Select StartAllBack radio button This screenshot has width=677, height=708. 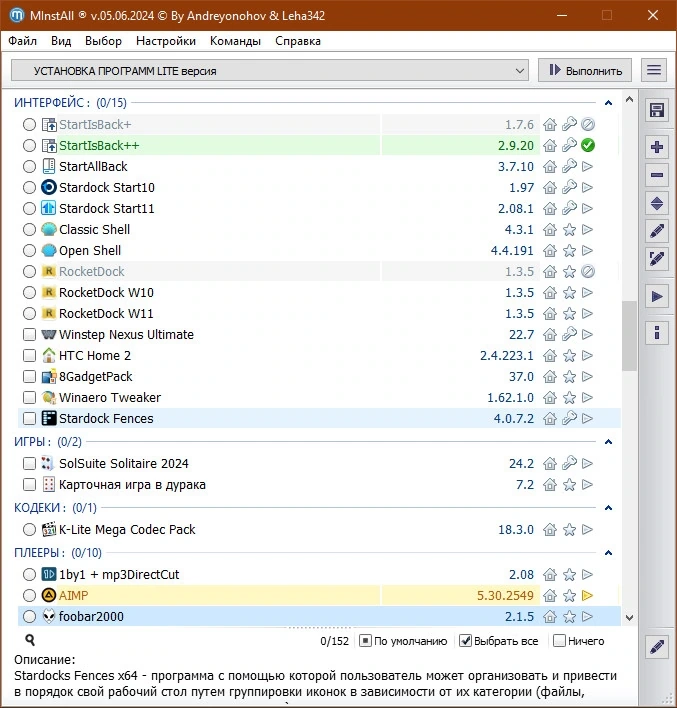(x=29, y=167)
